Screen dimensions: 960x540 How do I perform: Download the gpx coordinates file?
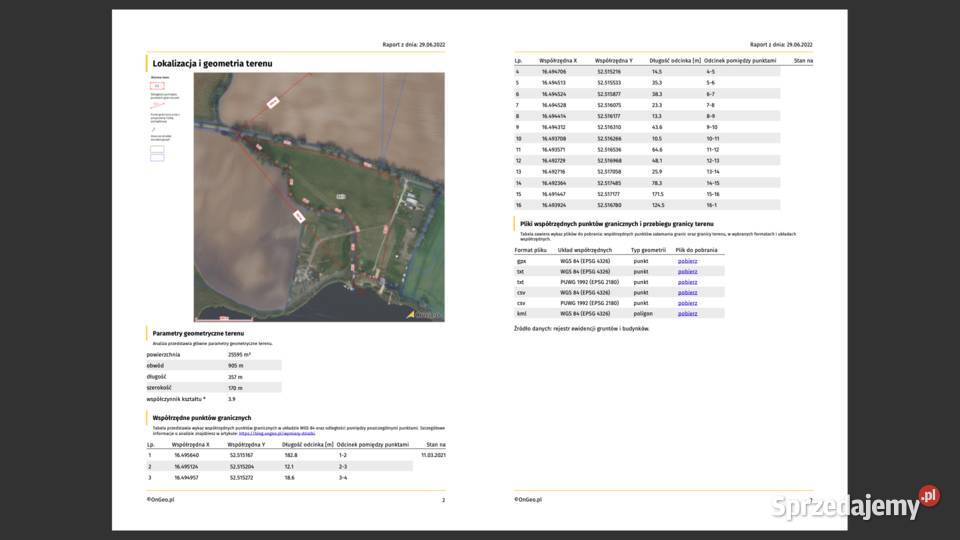pyautogui.click(x=687, y=261)
